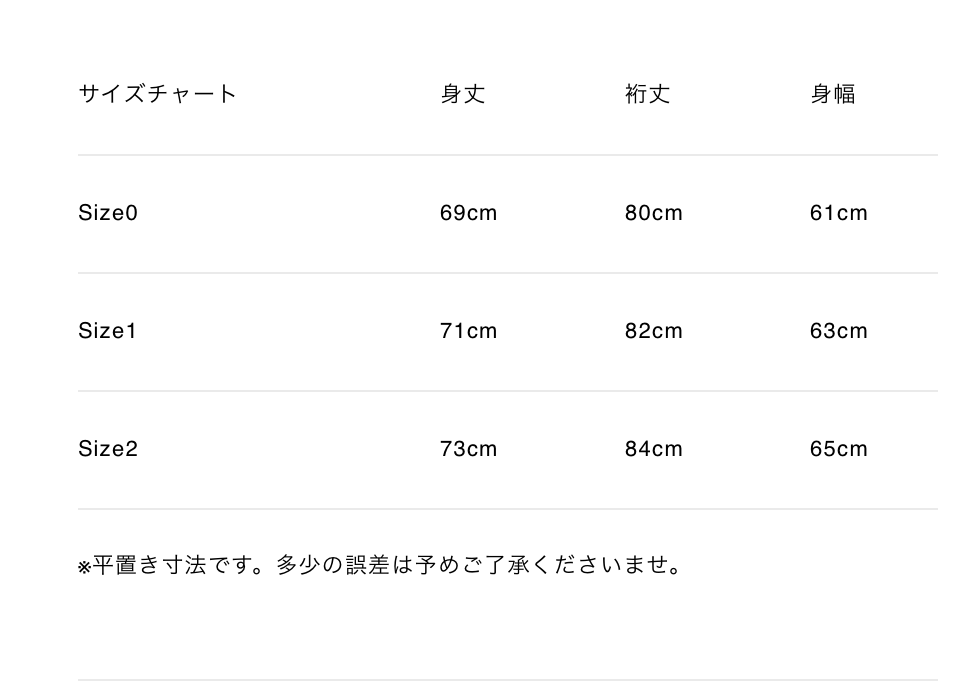Image resolution: width=958 pixels, height=682 pixels.
Task: Select the 71cm length value
Action: click(x=468, y=331)
